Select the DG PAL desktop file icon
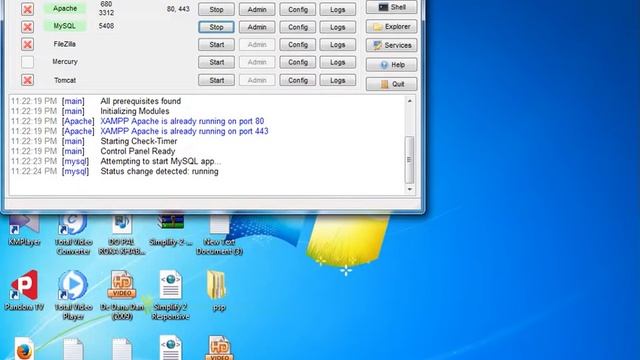Viewport: 640px width, 360px height. [122, 235]
